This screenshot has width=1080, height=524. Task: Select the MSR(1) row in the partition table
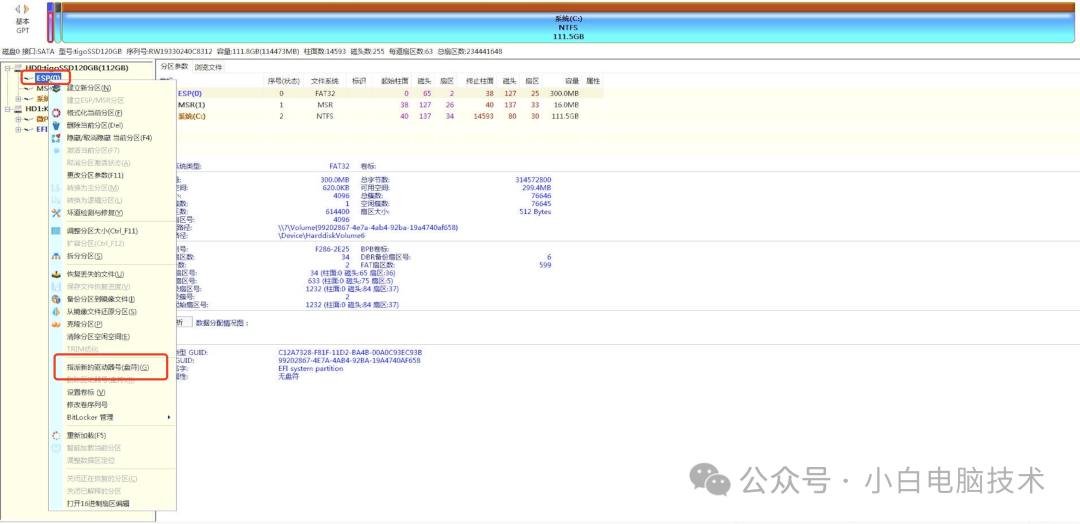tap(191, 104)
